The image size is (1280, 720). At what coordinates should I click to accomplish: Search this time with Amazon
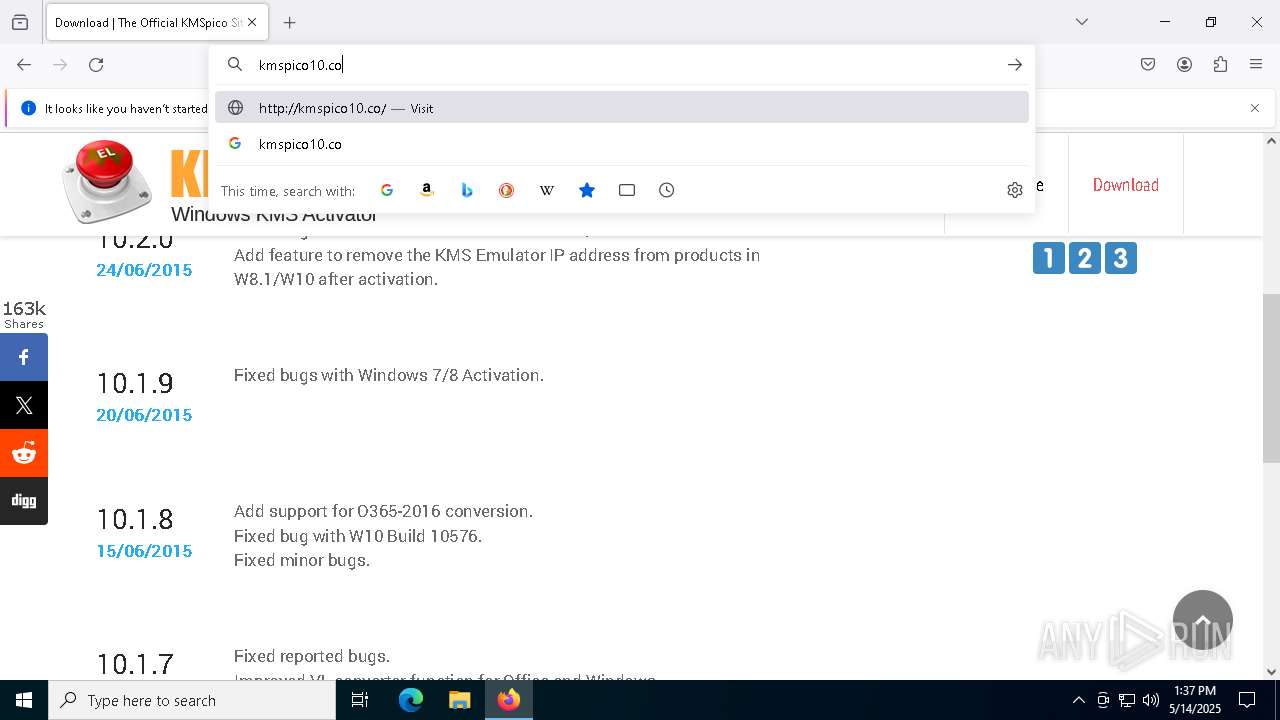tap(427, 190)
